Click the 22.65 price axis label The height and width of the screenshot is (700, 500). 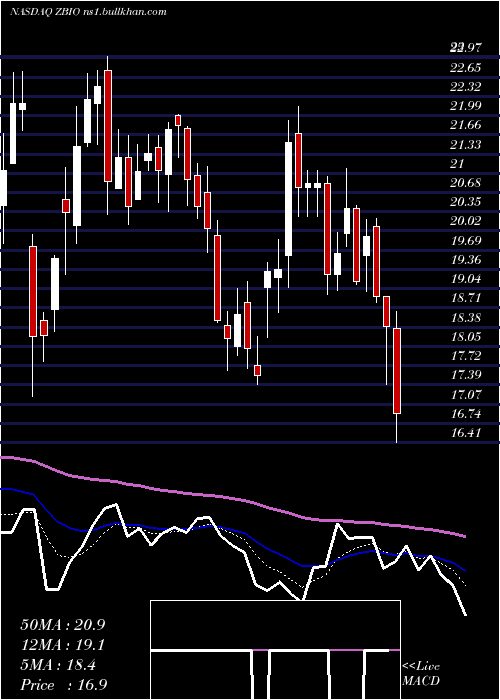tap(466, 68)
